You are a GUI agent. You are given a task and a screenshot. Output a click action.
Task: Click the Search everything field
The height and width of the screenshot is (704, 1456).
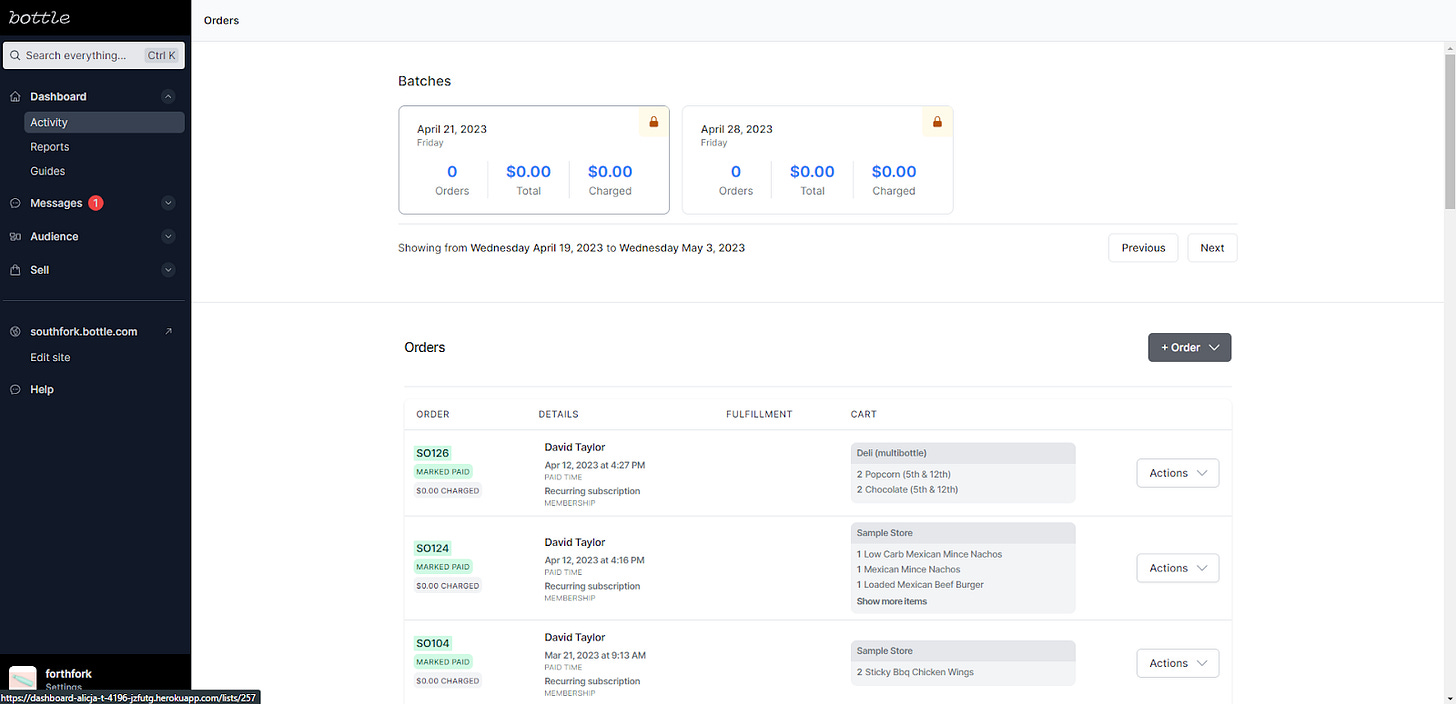tap(94, 55)
